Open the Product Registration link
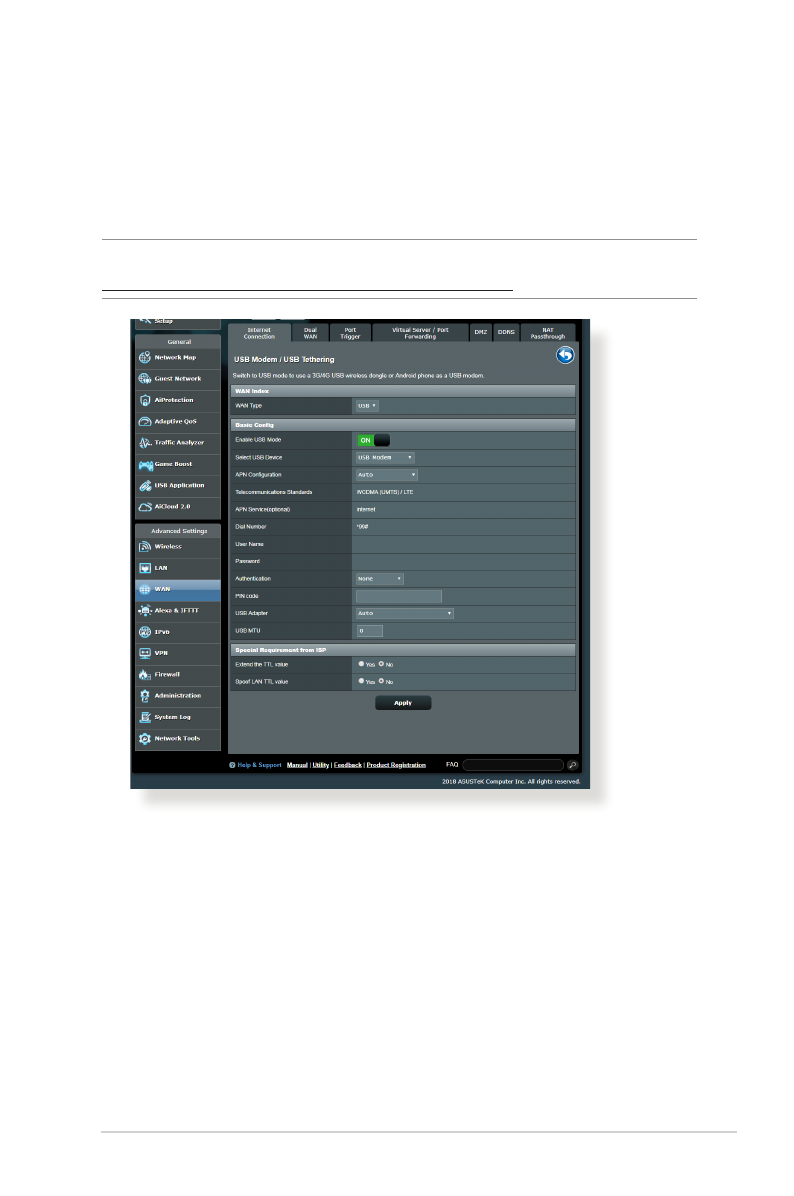The image size is (794, 1196). click(396, 765)
